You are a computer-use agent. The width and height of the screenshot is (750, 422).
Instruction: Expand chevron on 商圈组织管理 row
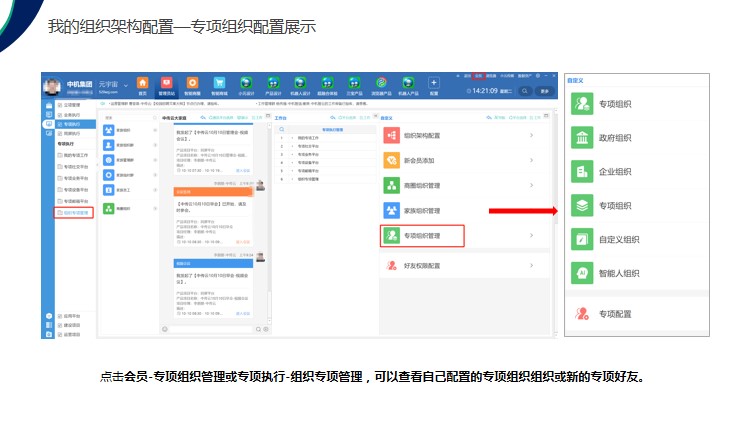pyautogui.click(x=531, y=185)
